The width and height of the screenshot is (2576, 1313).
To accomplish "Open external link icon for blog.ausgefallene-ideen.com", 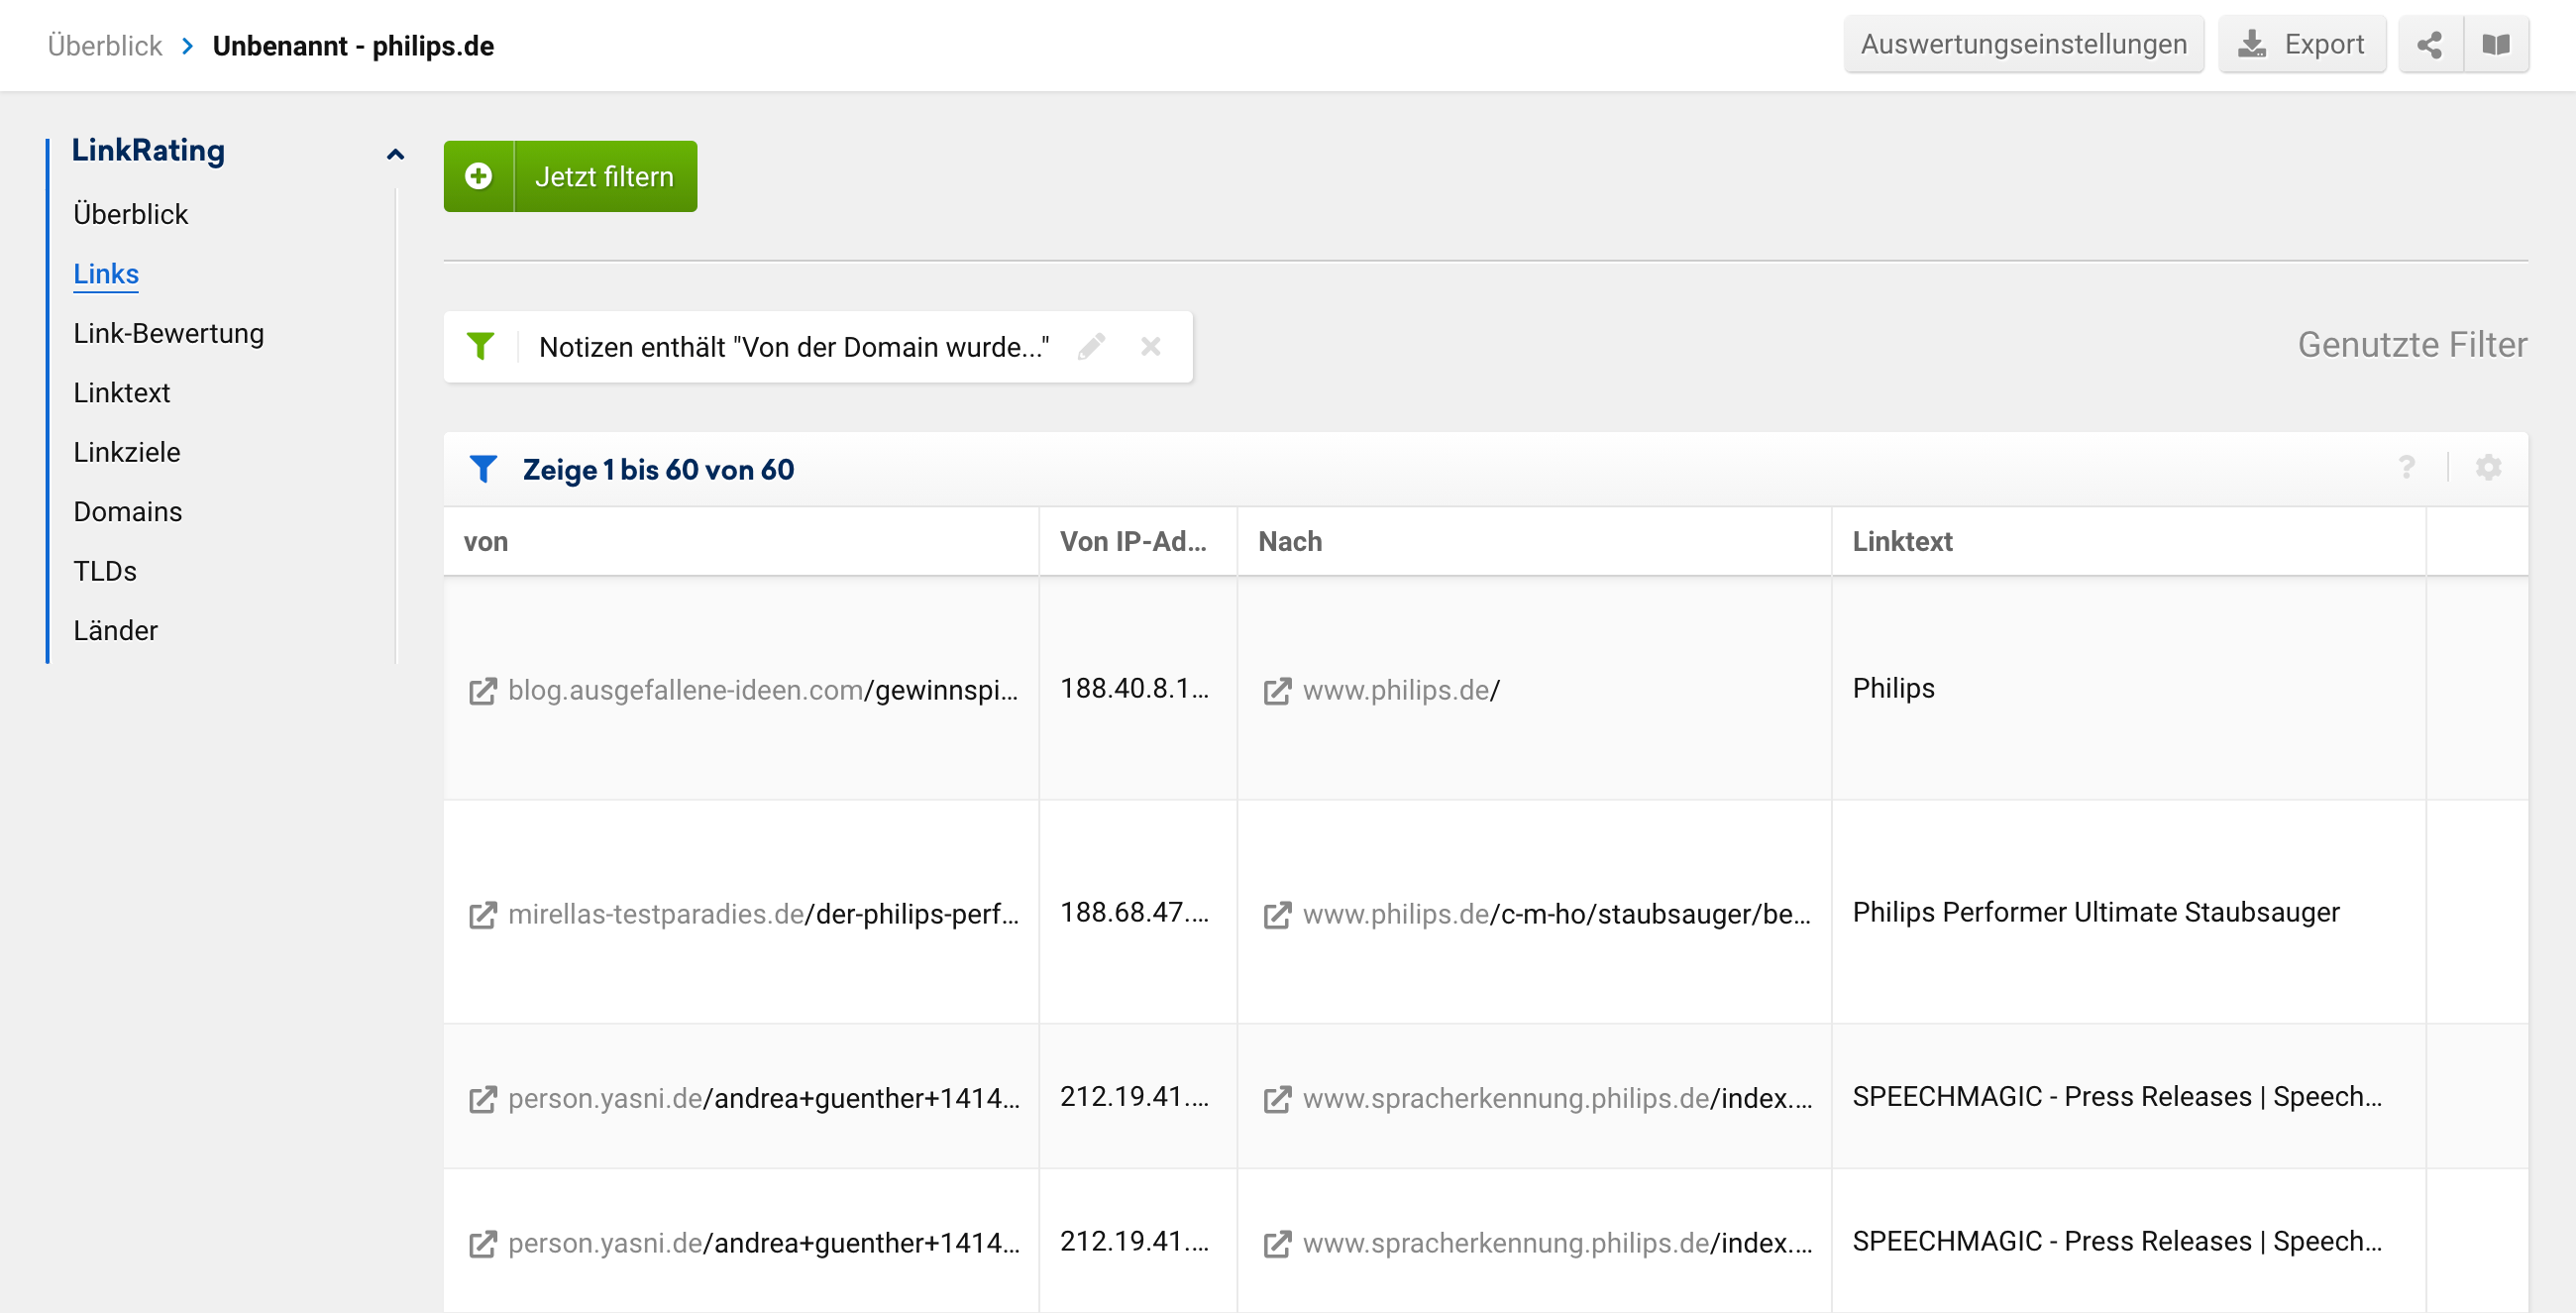I will click(x=483, y=690).
